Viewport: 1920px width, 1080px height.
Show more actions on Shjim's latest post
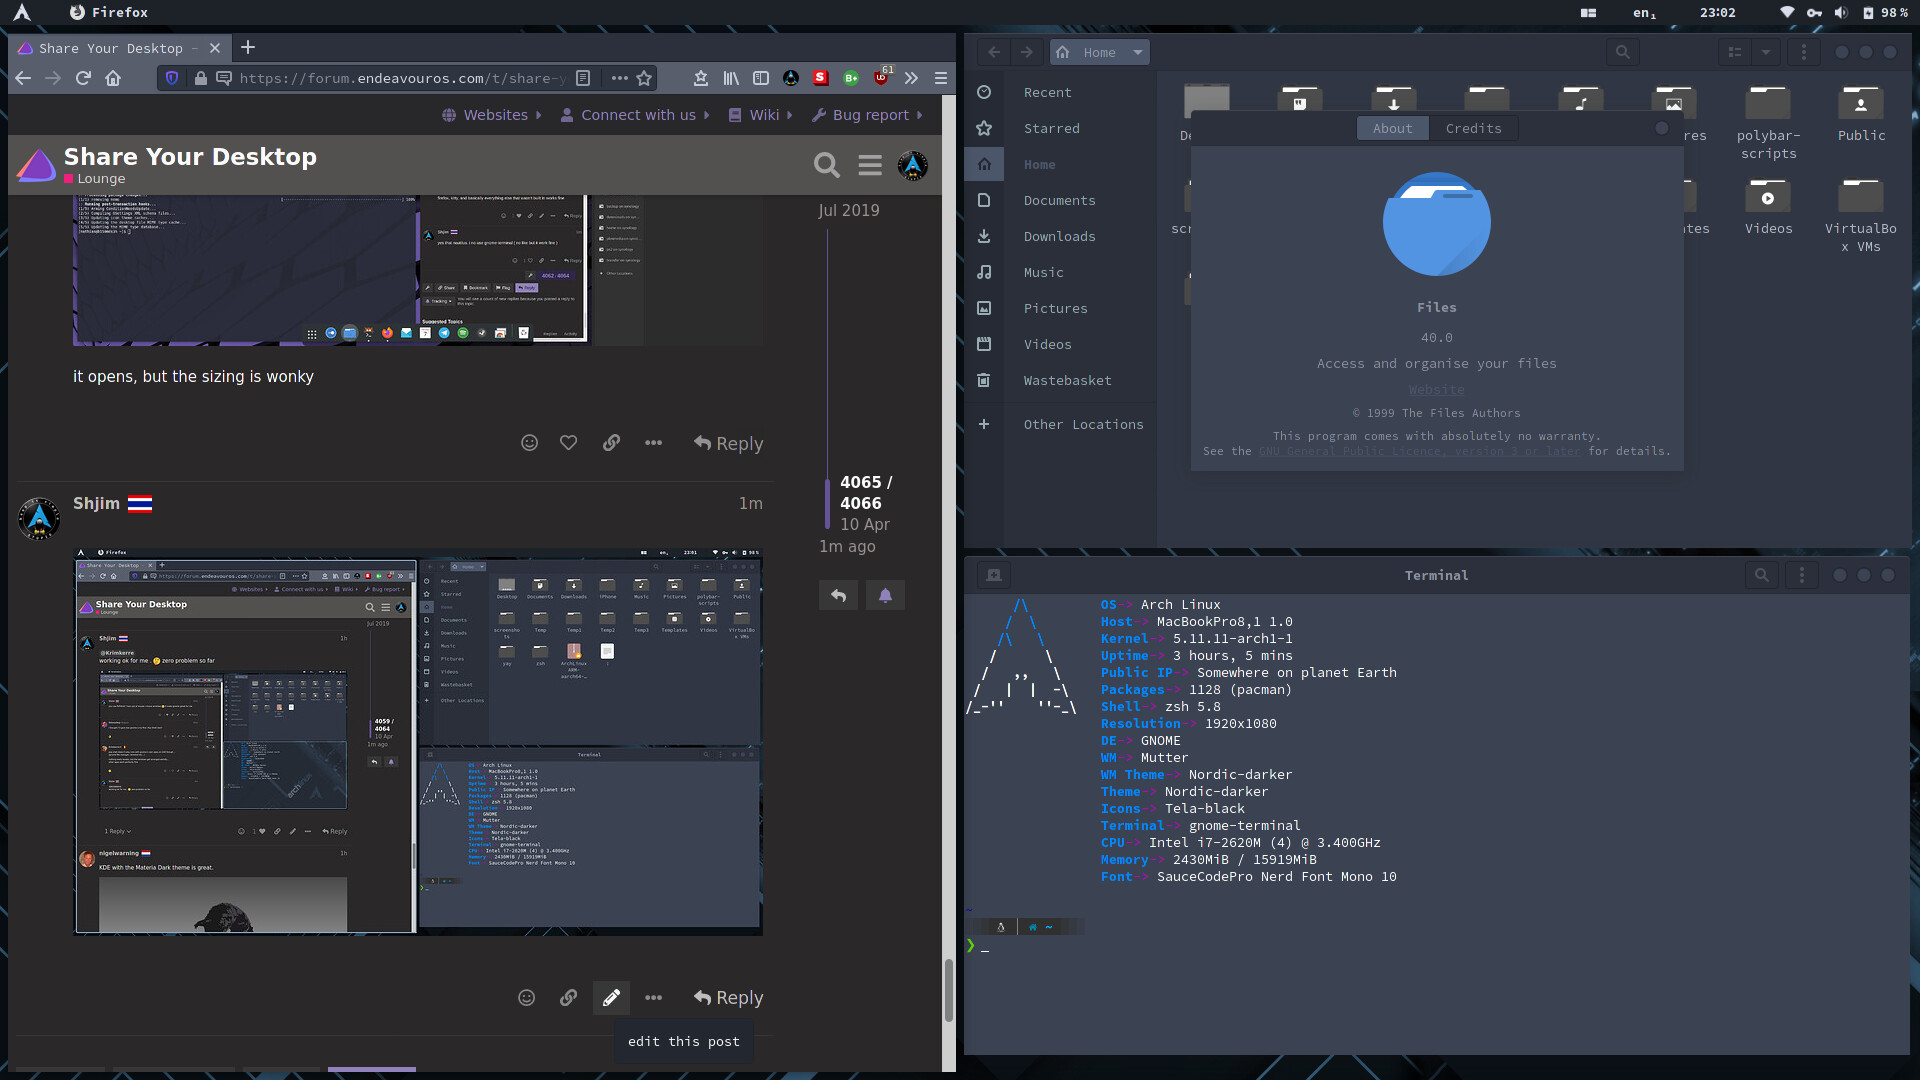(653, 997)
